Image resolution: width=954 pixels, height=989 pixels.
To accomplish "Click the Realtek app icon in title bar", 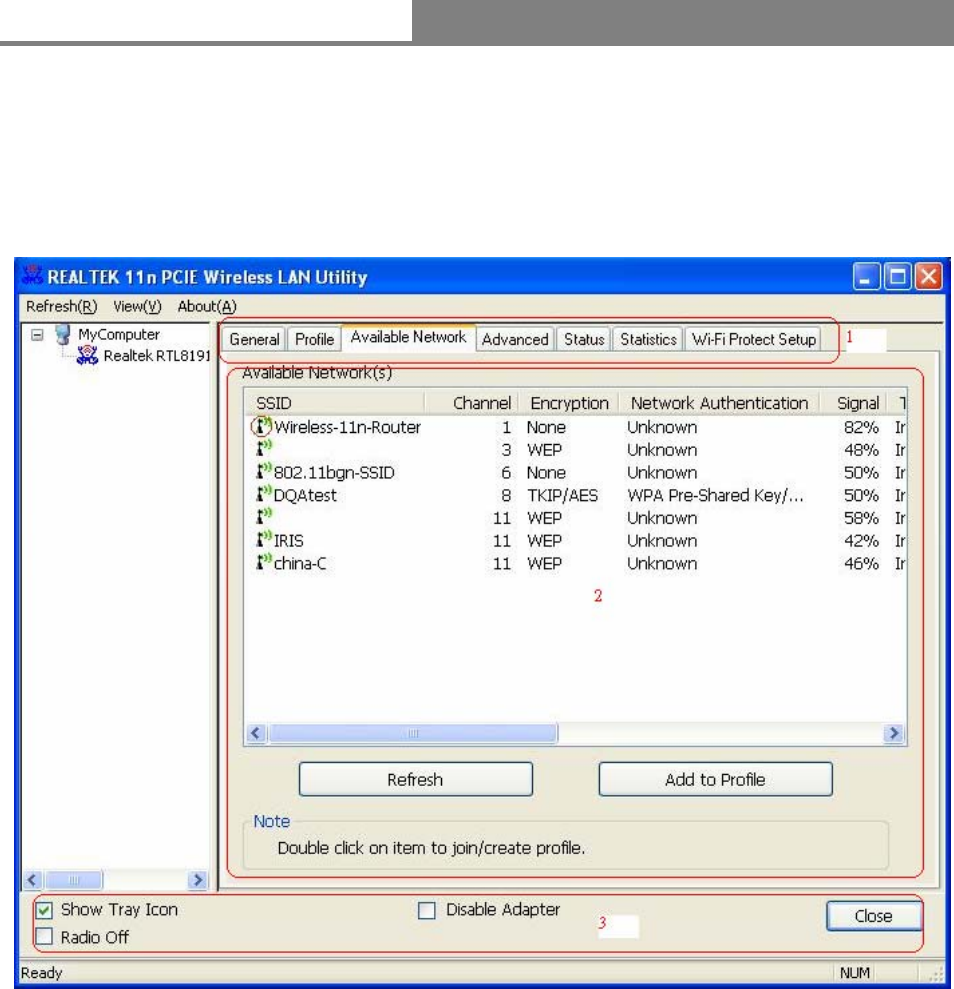I will coord(32,276).
